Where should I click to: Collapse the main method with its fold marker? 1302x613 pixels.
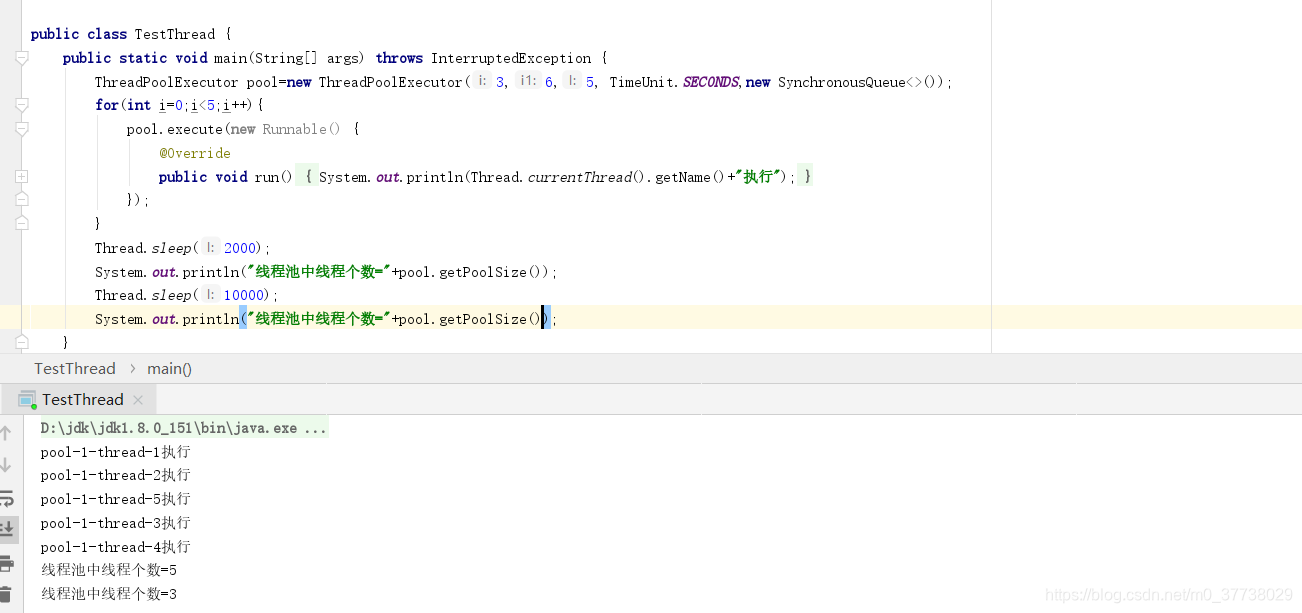coord(21,58)
